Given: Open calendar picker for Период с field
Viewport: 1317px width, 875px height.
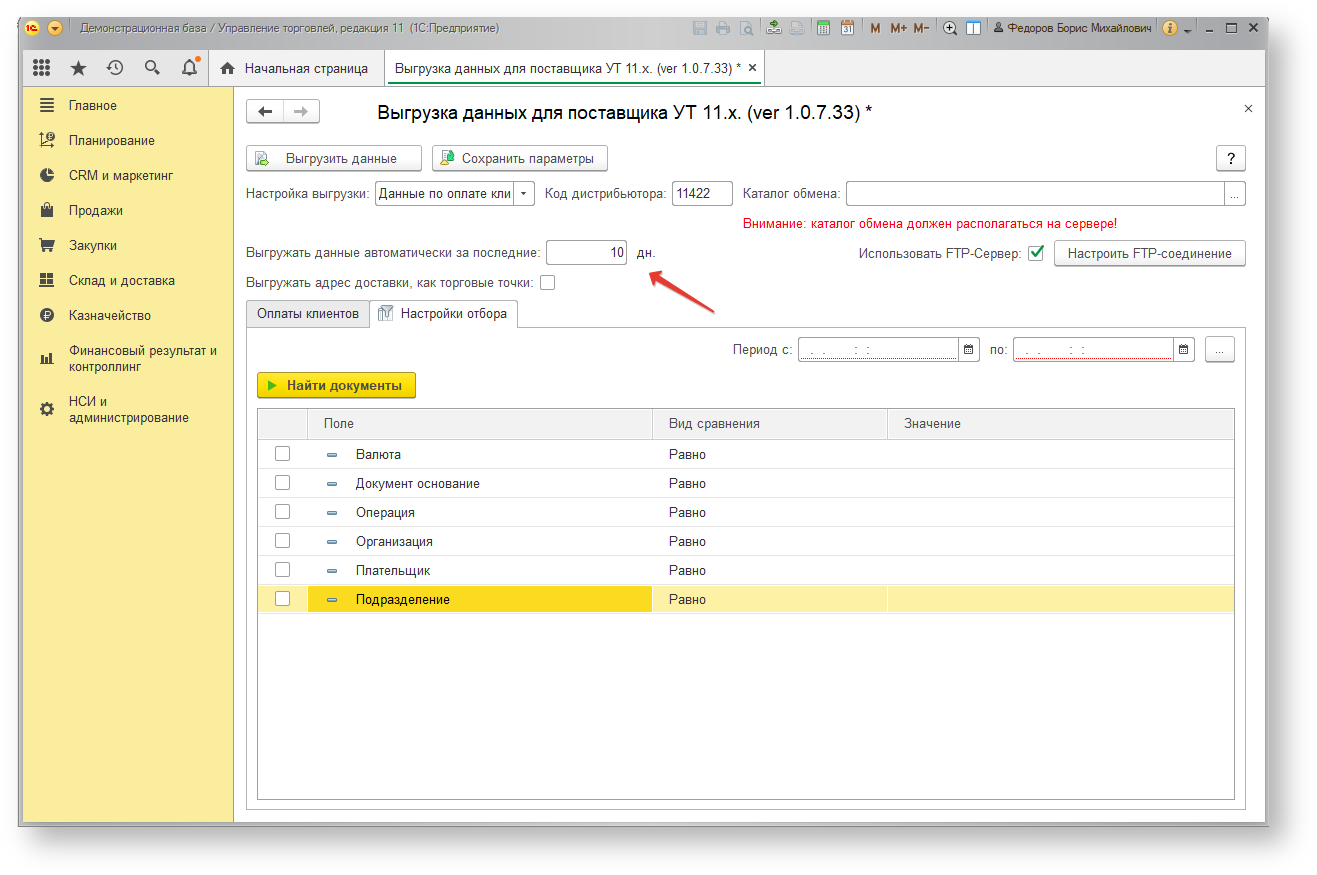Looking at the screenshot, I should point(968,350).
